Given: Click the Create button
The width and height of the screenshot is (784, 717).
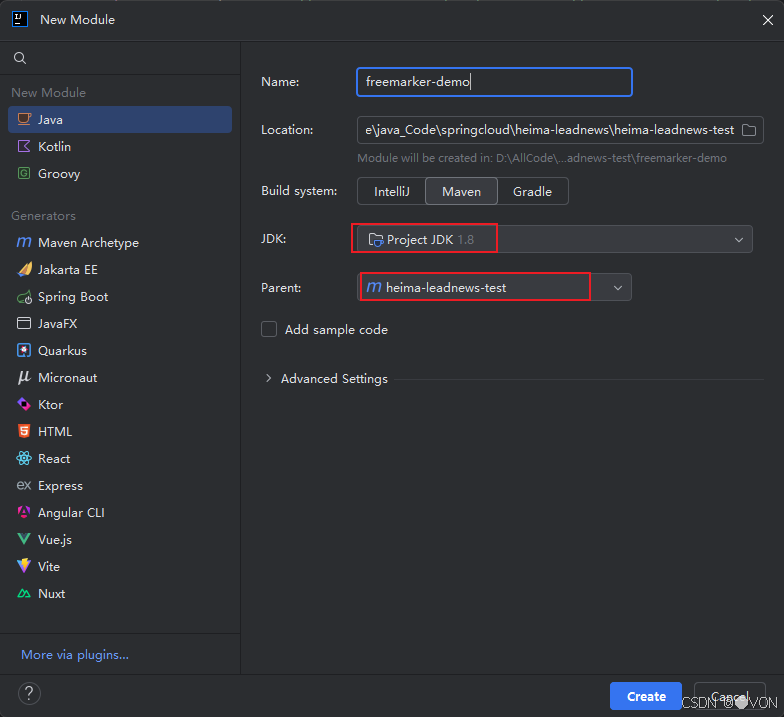Looking at the screenshot, I should (x=646, y=696).
